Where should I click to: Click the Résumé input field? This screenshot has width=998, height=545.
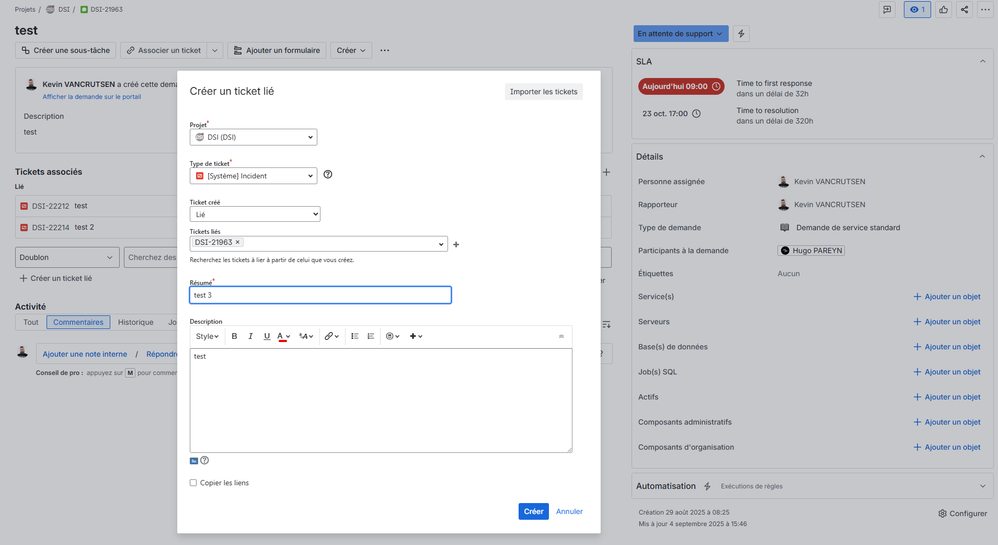[x=320, y=295]
